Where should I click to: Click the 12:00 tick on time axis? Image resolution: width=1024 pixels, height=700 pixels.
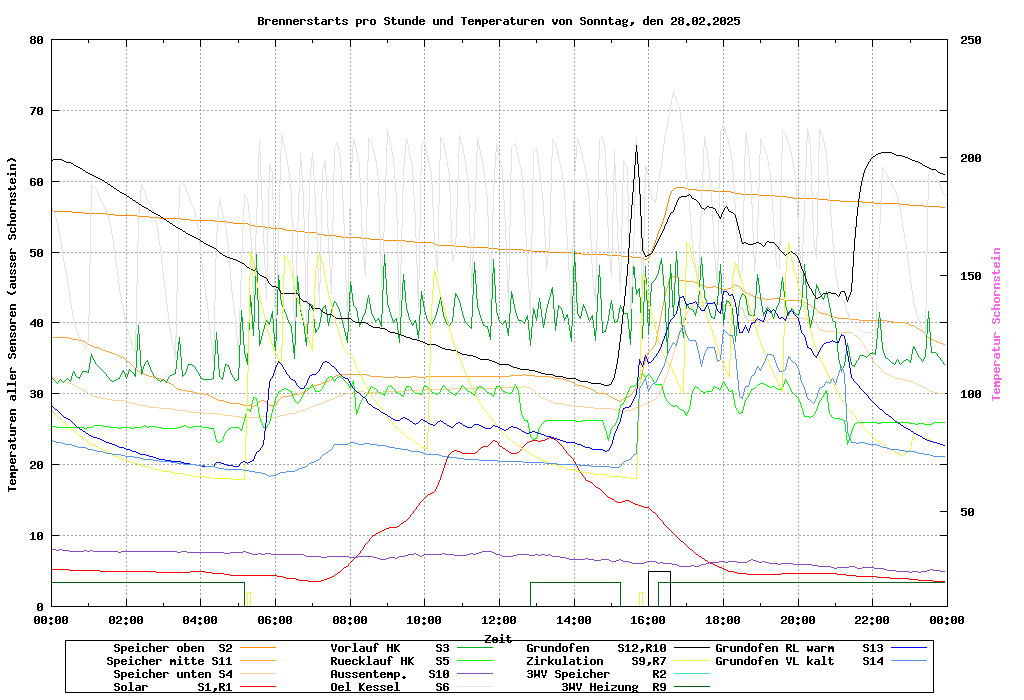498,620
